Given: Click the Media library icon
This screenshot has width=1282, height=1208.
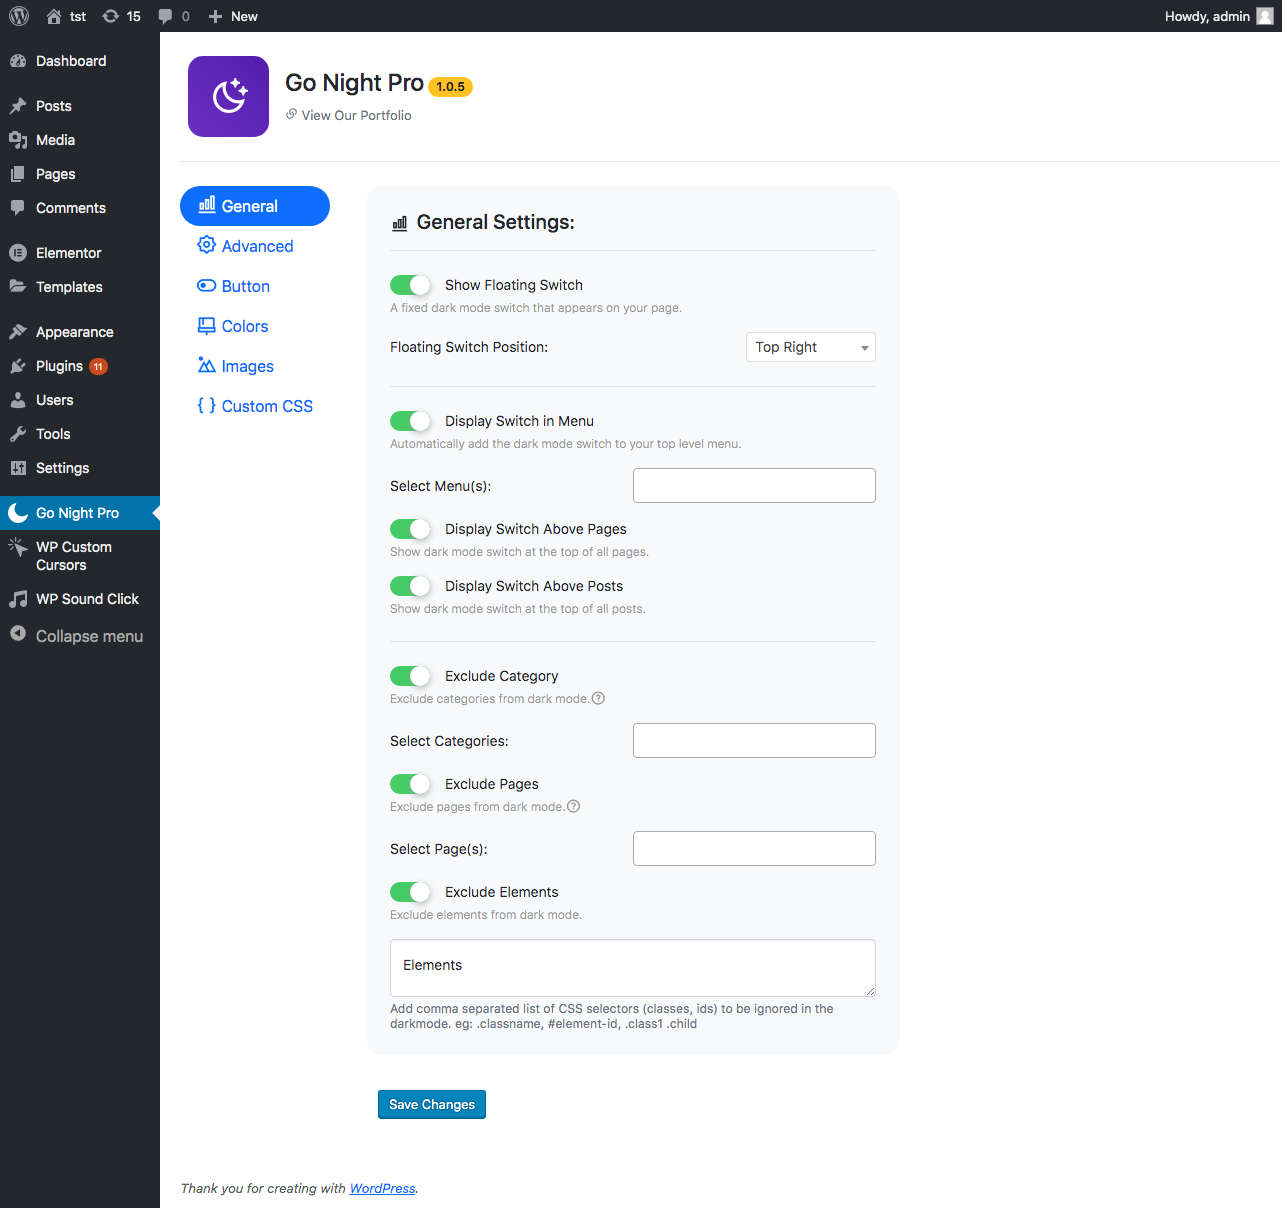Looking at the screenshot, I should click(x=18, y=140).
